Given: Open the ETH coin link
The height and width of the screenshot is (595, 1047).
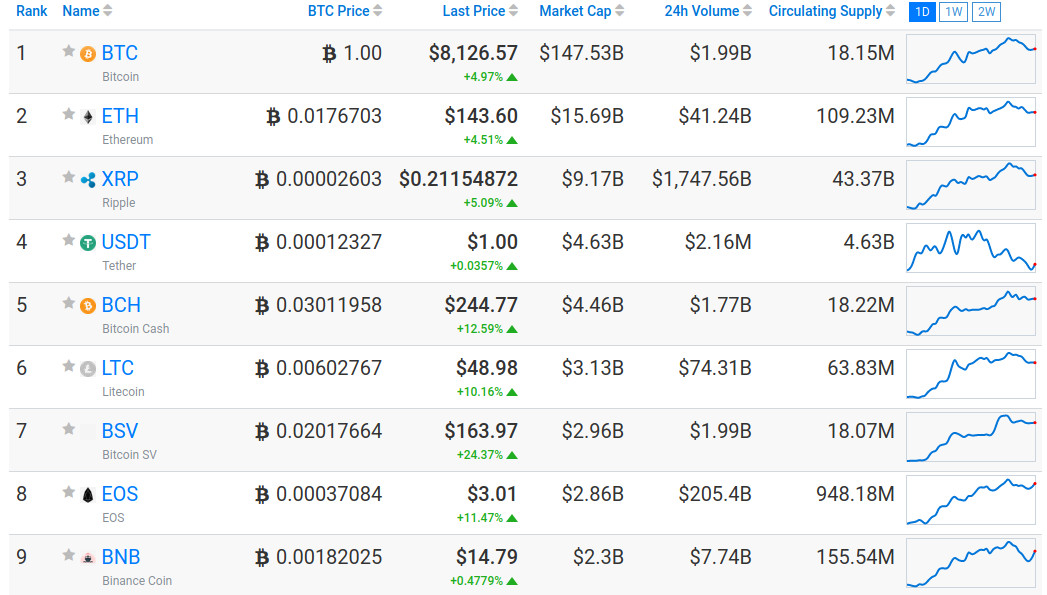Looking at the screenshot, I should (x=120, y=116).
